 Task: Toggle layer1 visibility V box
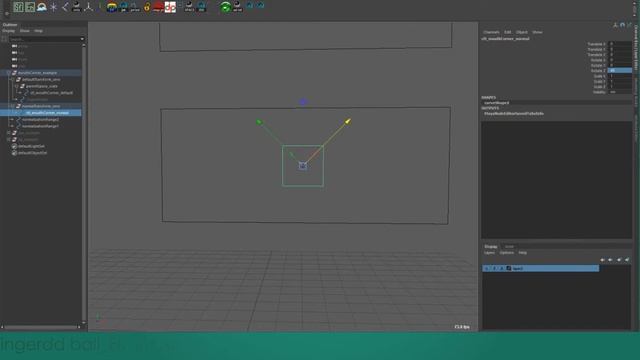coord(487,268)
